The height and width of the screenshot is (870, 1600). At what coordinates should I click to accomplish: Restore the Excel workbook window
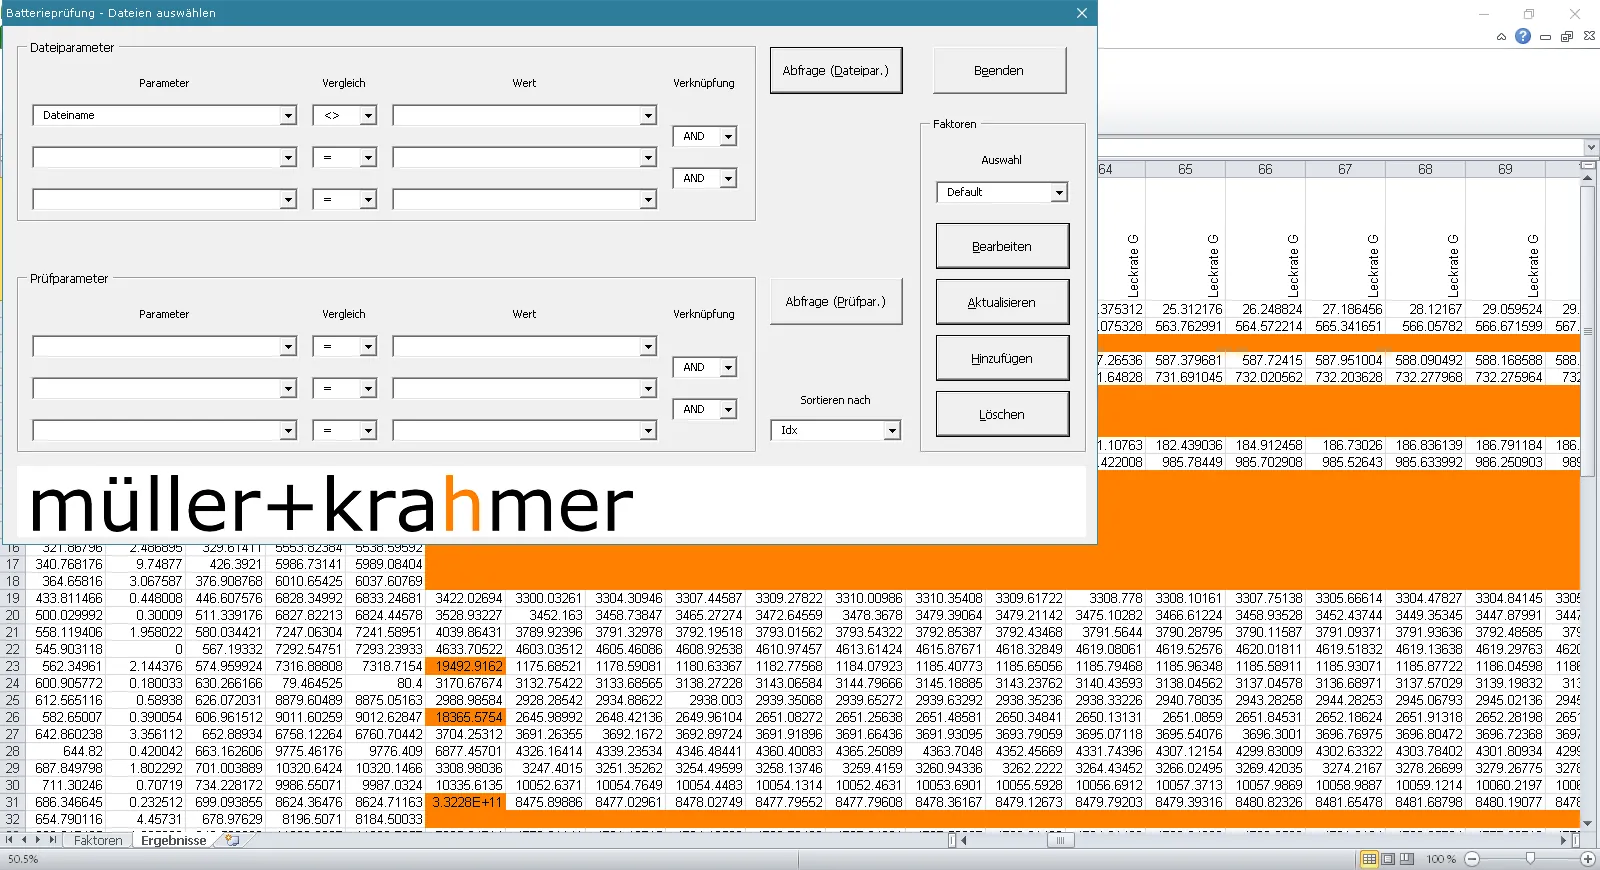[x=1567, y=36]
